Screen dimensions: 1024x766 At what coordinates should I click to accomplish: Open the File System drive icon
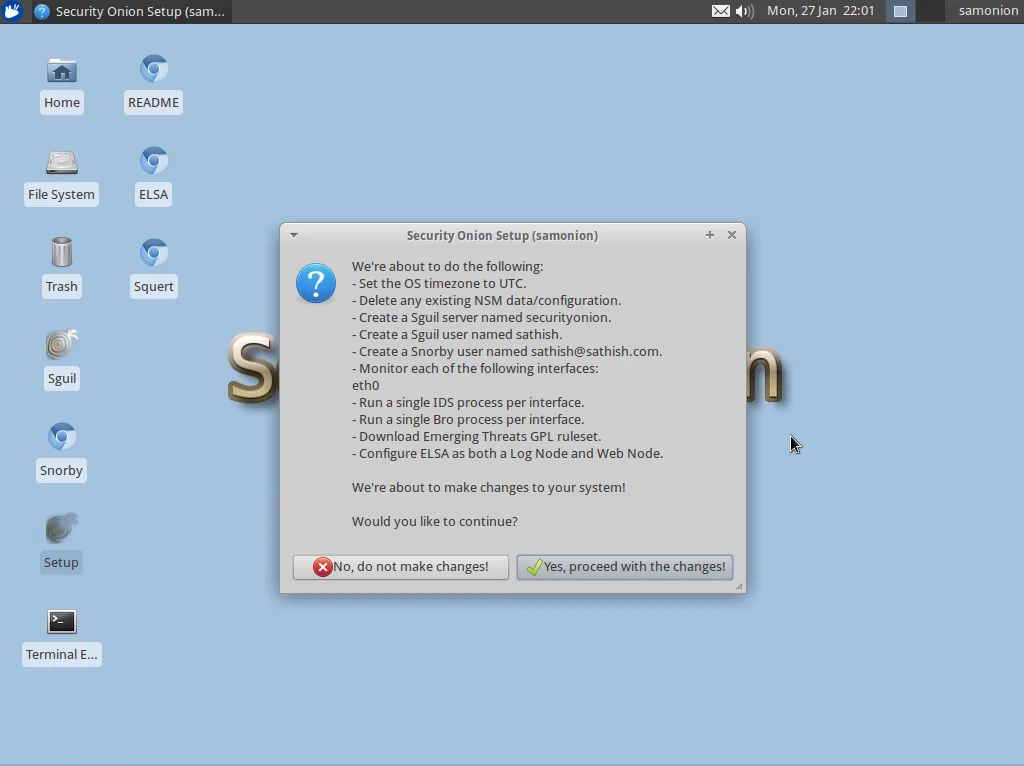(x=61, y=177)
